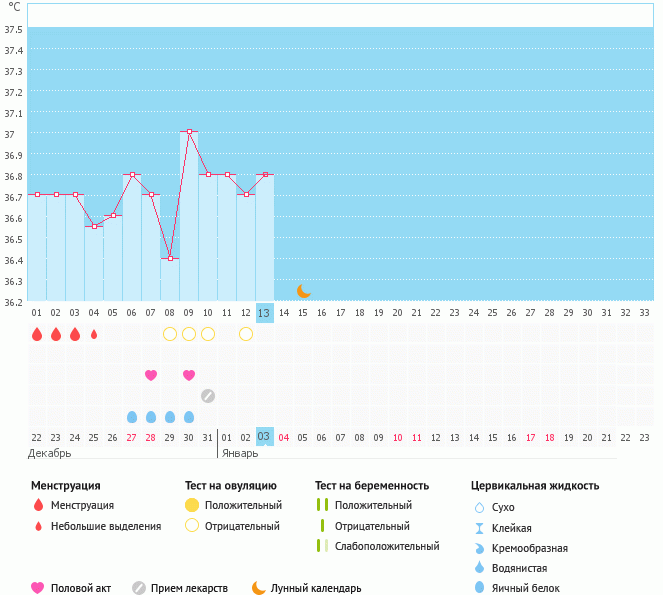Click the Прием лекарств legend label
663x595 pixels.
point(189,588)
